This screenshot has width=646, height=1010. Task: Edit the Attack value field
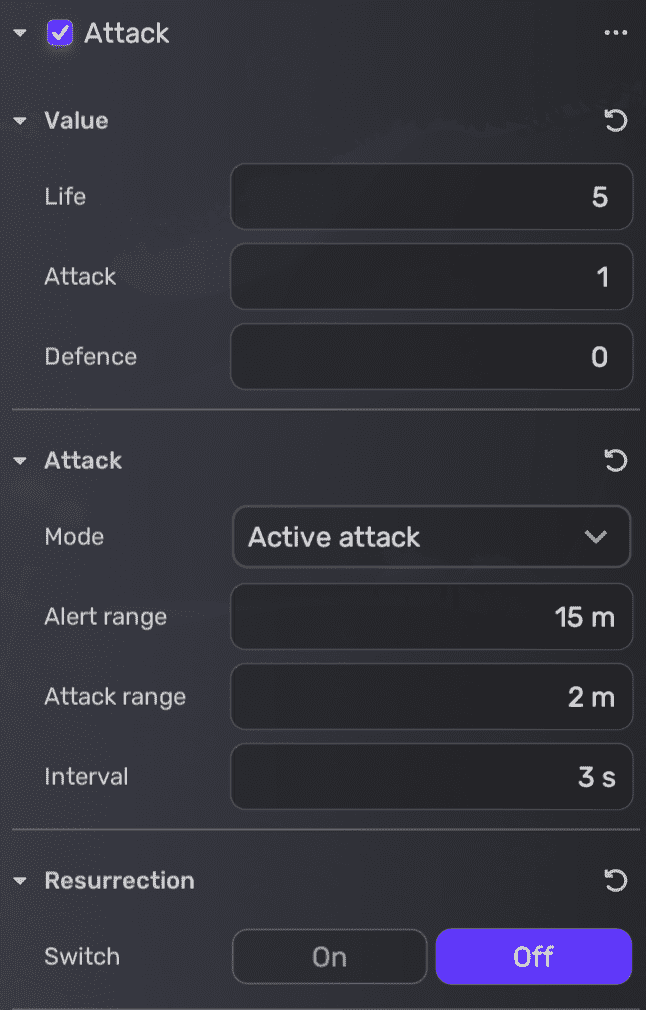431,276
